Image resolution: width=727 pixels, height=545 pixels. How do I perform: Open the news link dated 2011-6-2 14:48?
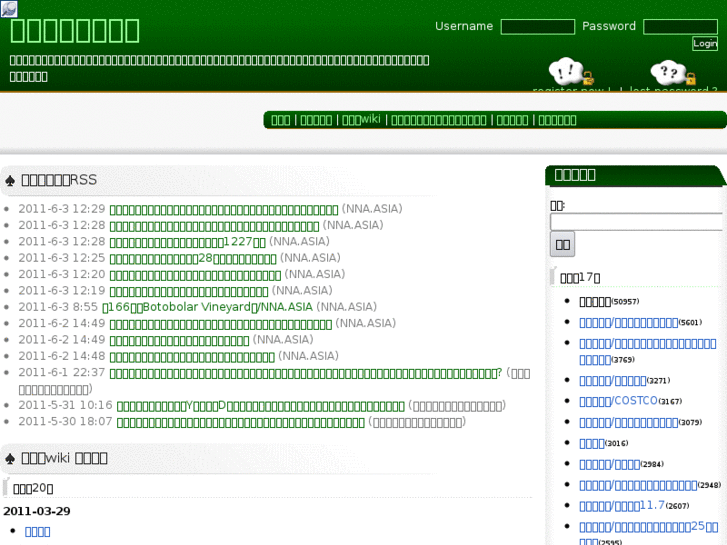[x=192, y=357]
